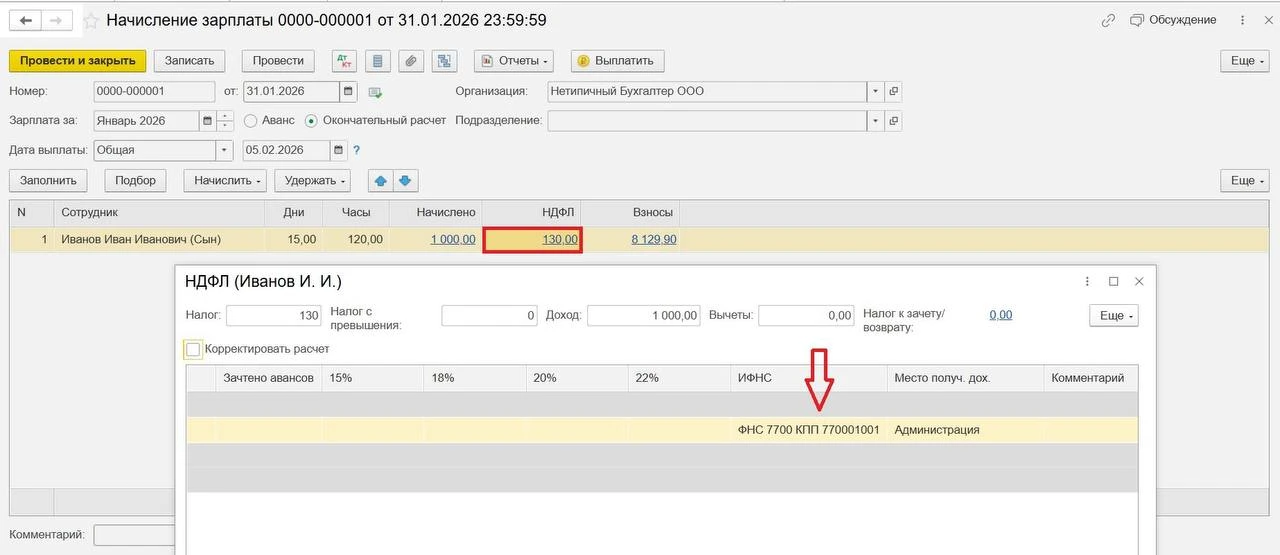Open the Организация record in new form
The image size is (1280, 555).
pyautogui.click(x=894, y=91)
